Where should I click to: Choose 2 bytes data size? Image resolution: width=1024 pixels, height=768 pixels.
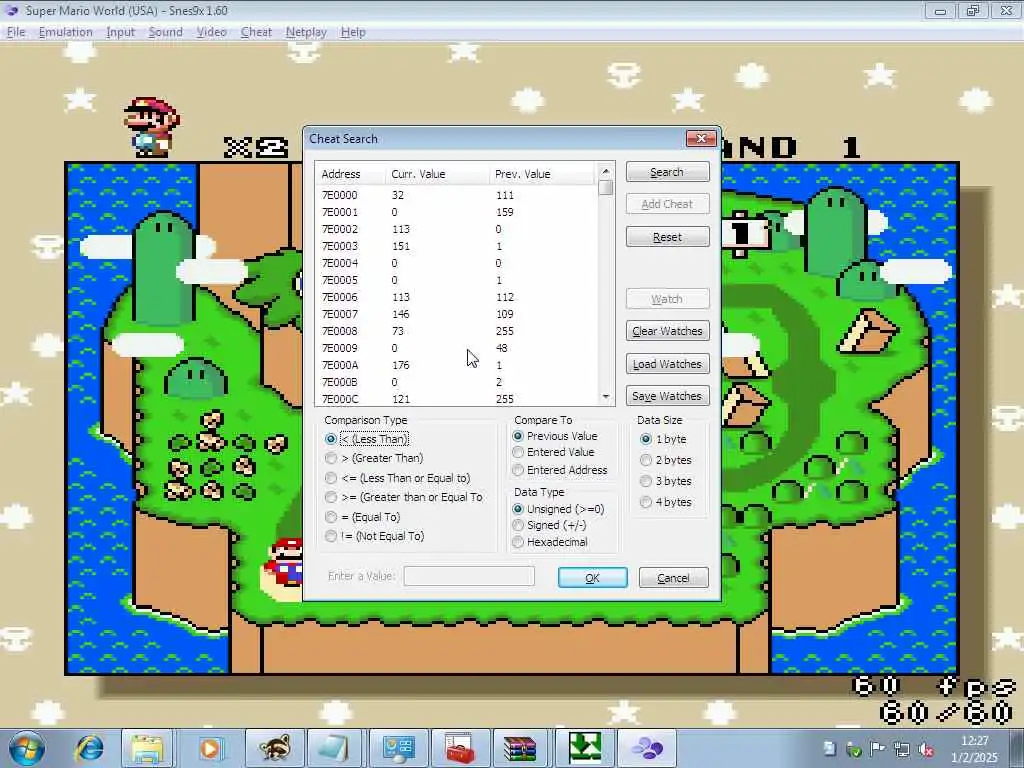(665, 460)
